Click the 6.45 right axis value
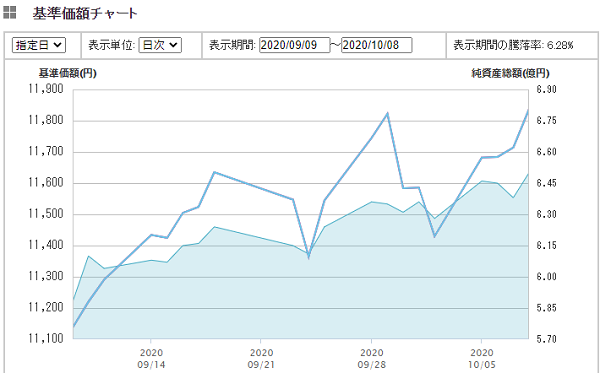 [546, 183]
